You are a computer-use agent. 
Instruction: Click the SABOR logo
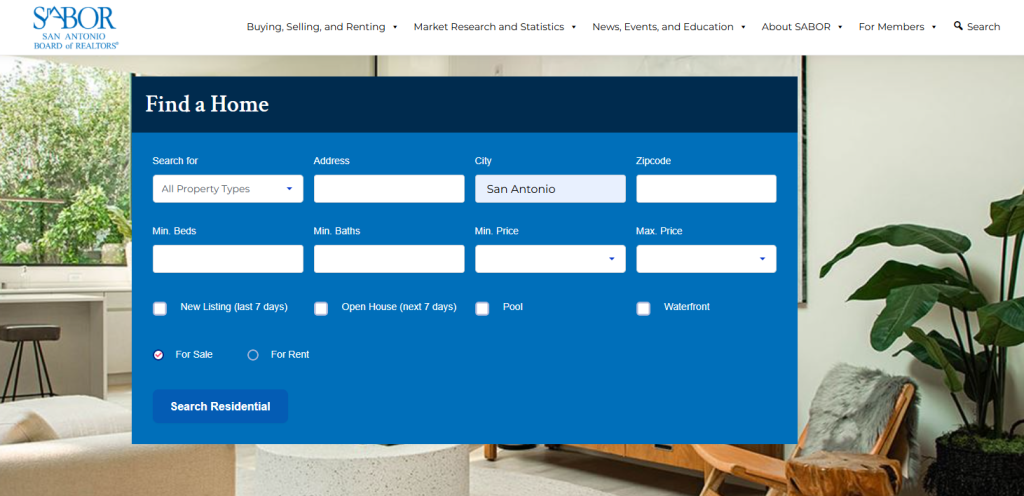(75, 27)
